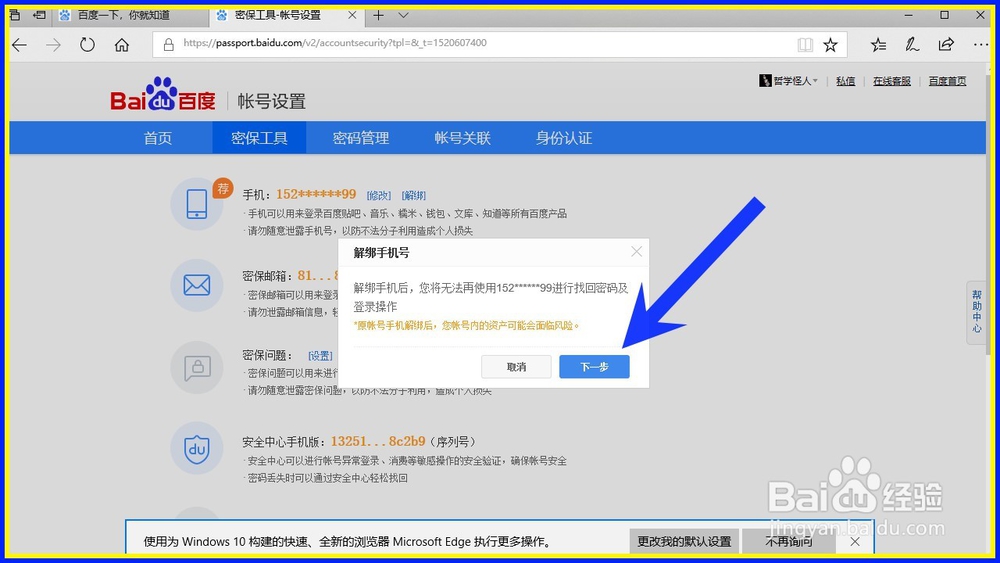The height and width of the screenshot is (563, 1000).
Task: Dismiss the Edge notification bar X
Action: coord(855,542)
